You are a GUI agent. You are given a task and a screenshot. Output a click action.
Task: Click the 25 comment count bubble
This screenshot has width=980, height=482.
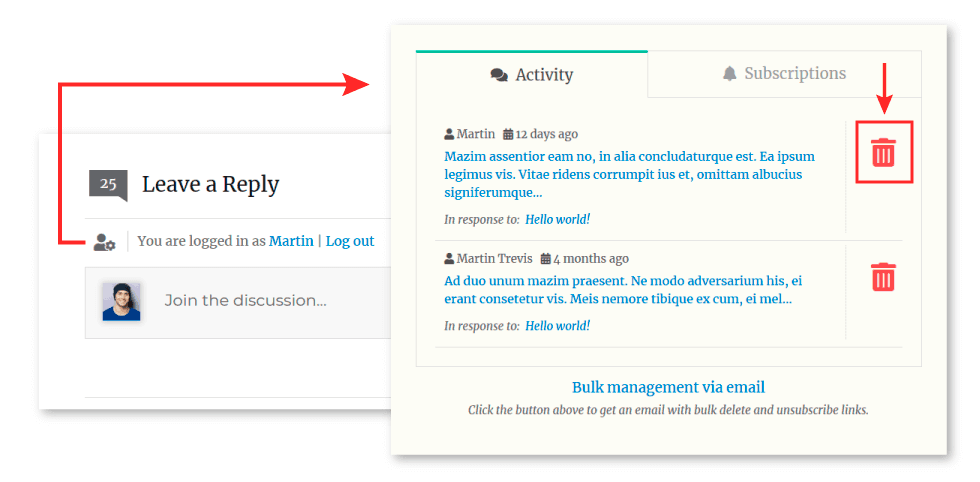pos(108,185)
